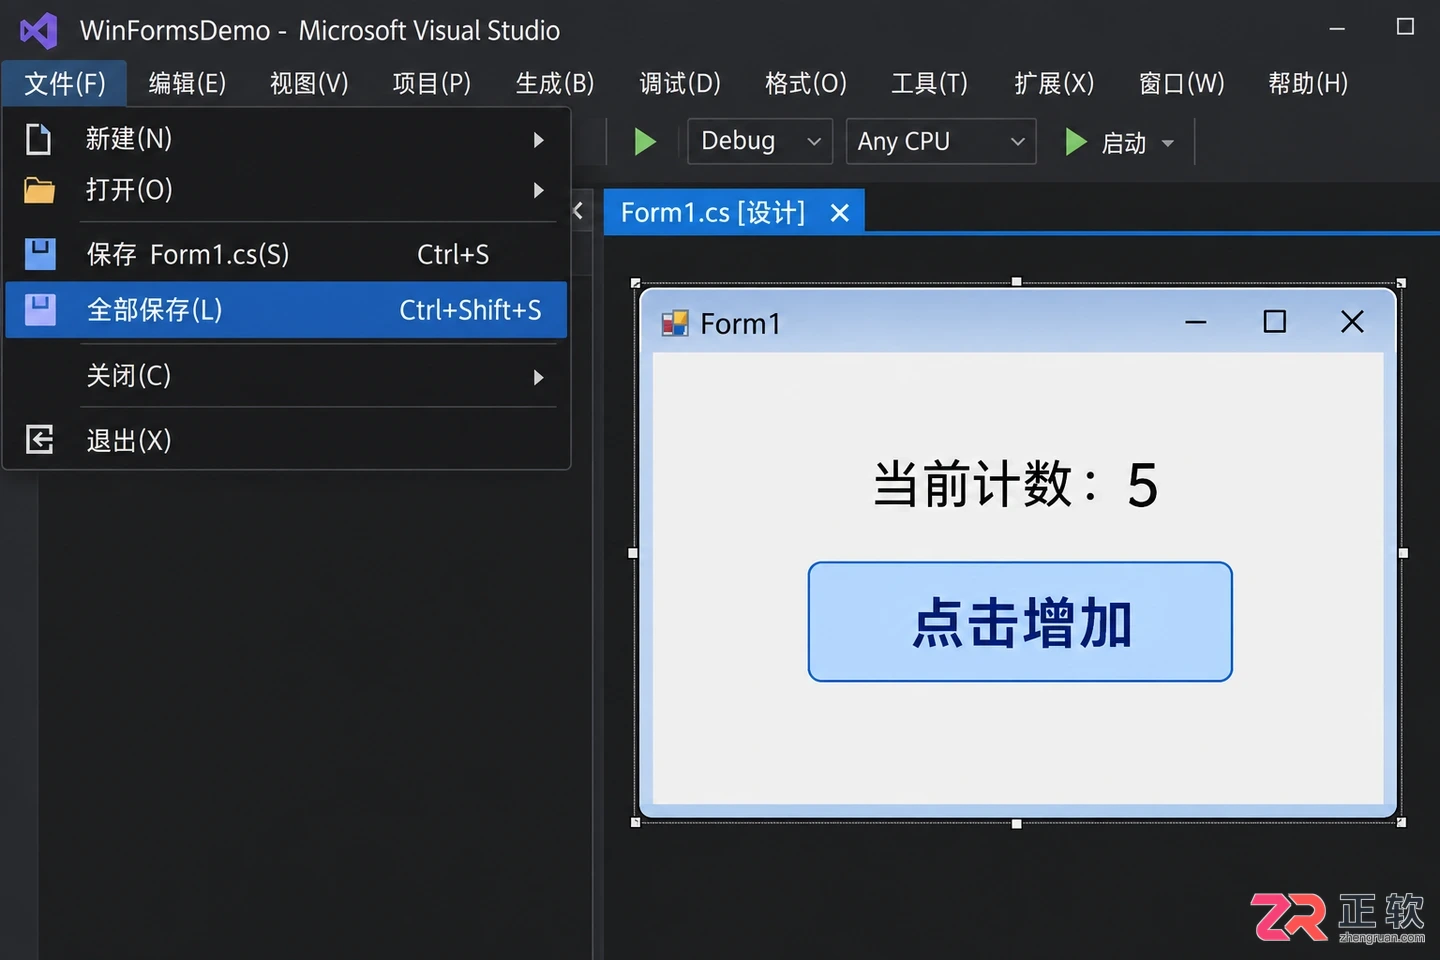Click the floppy disk icon for 保存 Form1.cs
The height and width of the screenshot is (960, 1440).
point(40,254)
